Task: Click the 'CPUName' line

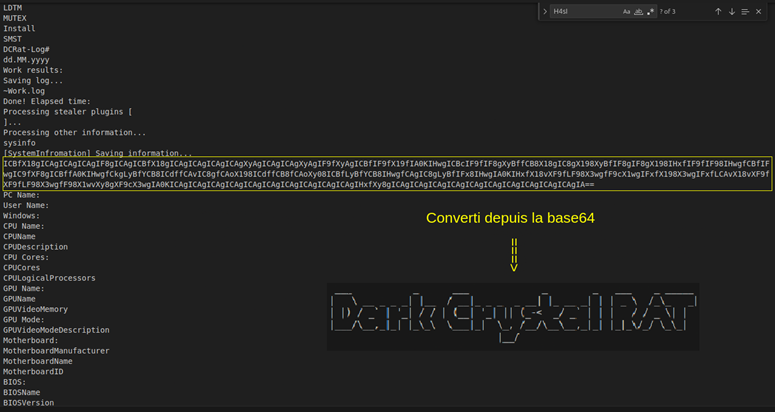Action: [x=19, y=236]
